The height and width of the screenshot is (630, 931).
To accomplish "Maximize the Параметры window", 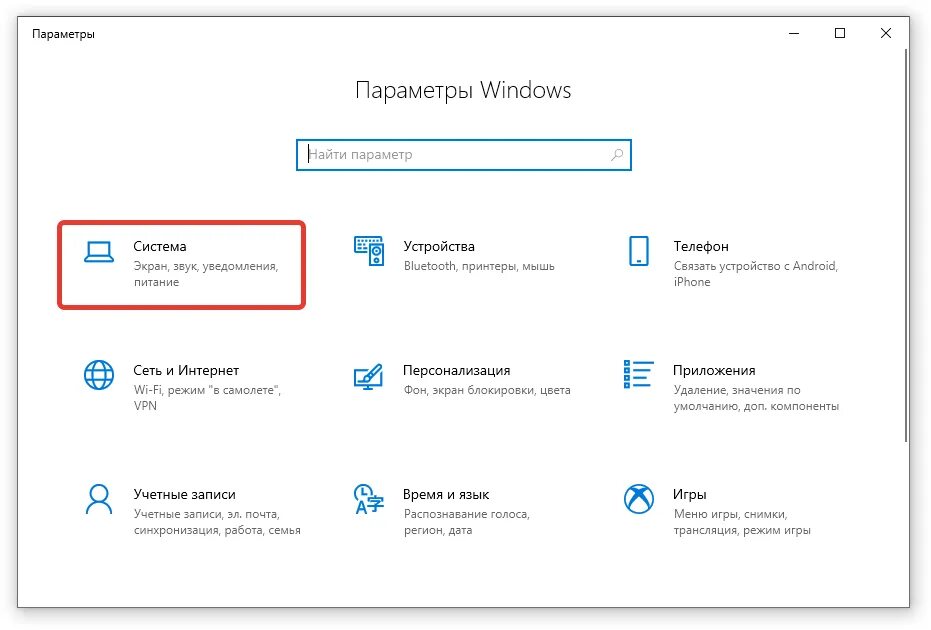I will coord(840,33).
